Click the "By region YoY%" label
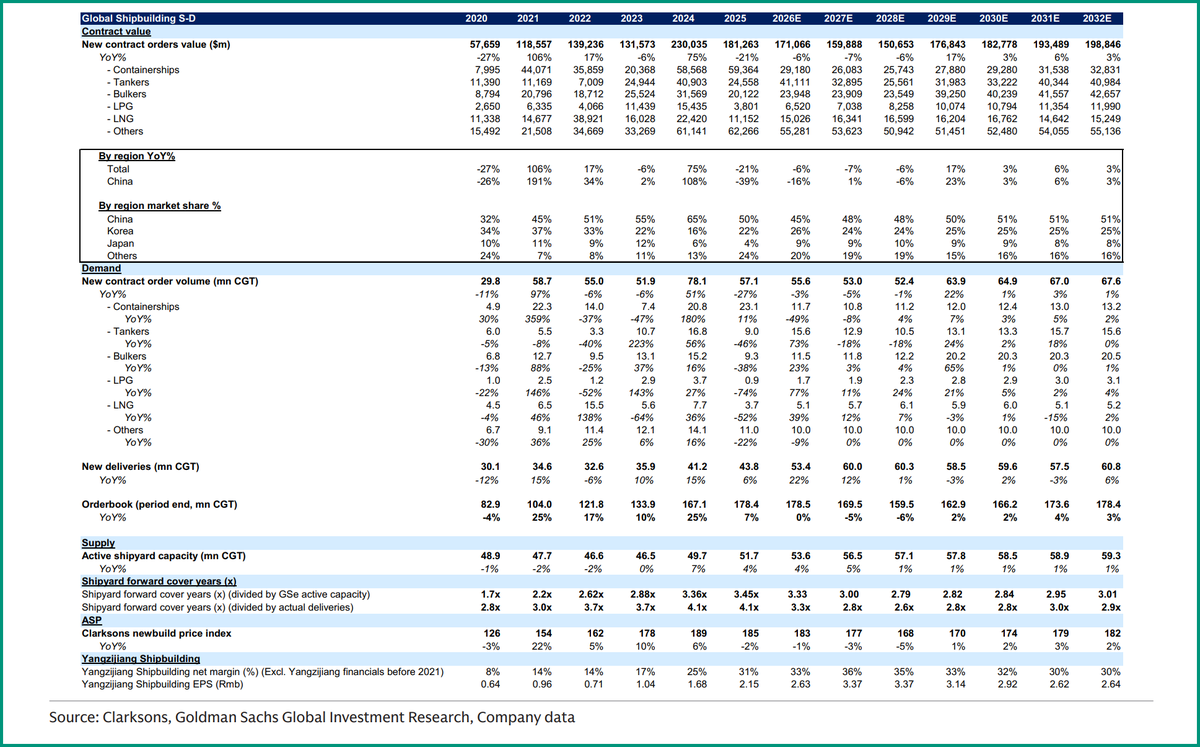The height and width of the screenshot is (747, 1200). coord(138,156)
